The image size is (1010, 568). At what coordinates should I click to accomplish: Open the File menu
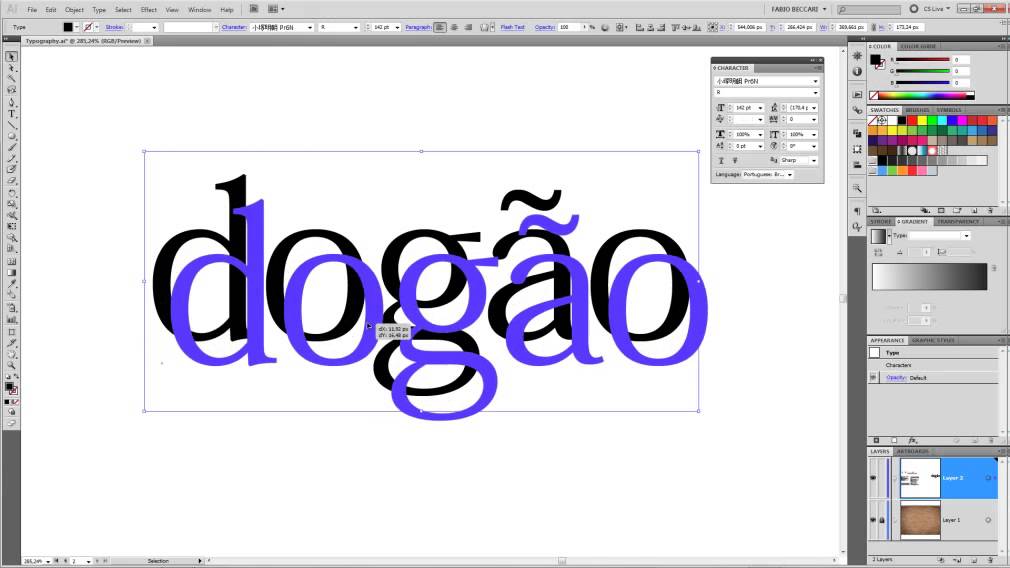[x=32, y=10]
